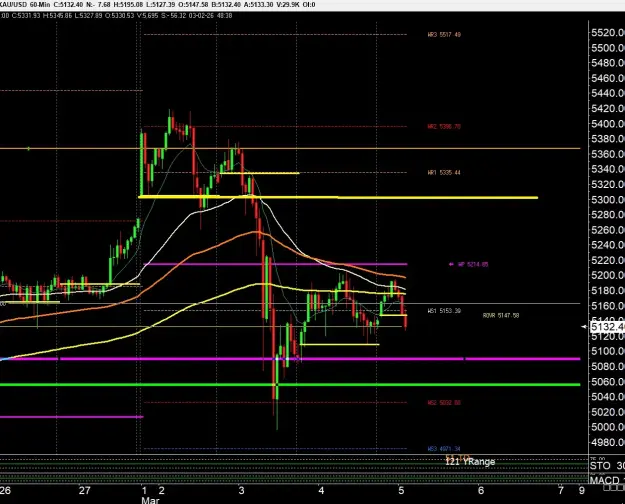Image resolution: width=625 pixels, height=504 pixels.
Task: Click the small squares icon at bottom-right corner
Action: click(614, 489)
